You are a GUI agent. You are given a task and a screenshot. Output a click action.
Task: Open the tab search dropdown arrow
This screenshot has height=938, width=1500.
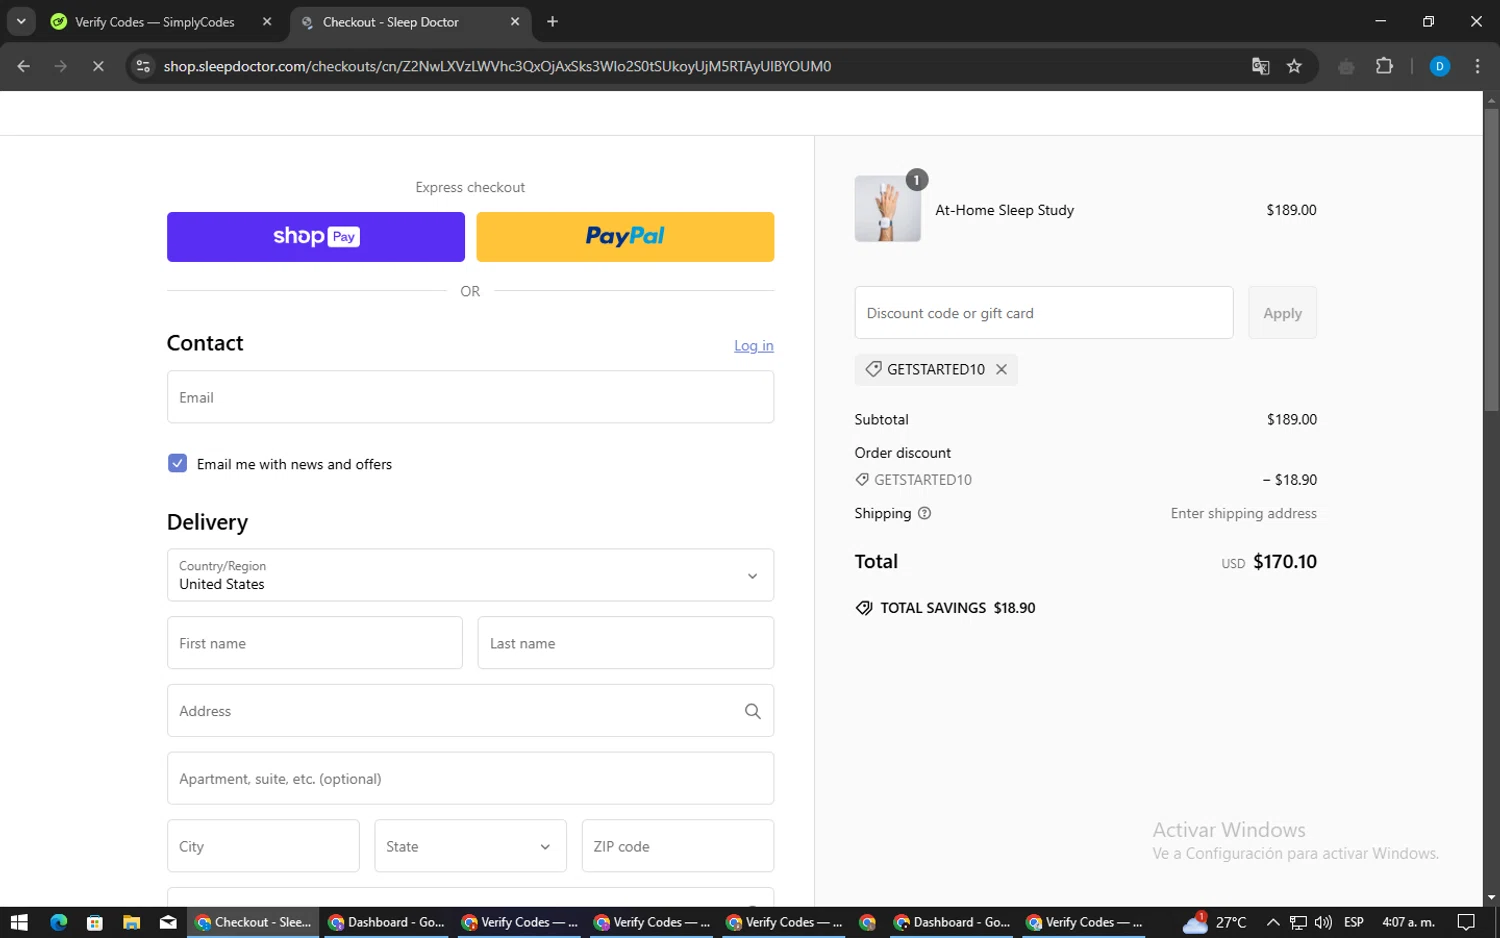pos(21,21)
